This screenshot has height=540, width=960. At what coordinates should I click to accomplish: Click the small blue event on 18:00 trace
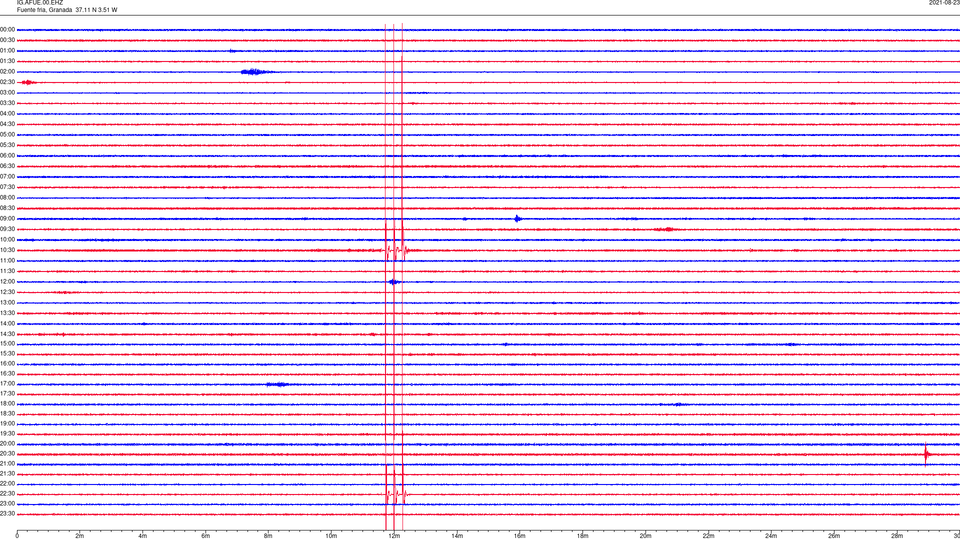tap(677, 404)
